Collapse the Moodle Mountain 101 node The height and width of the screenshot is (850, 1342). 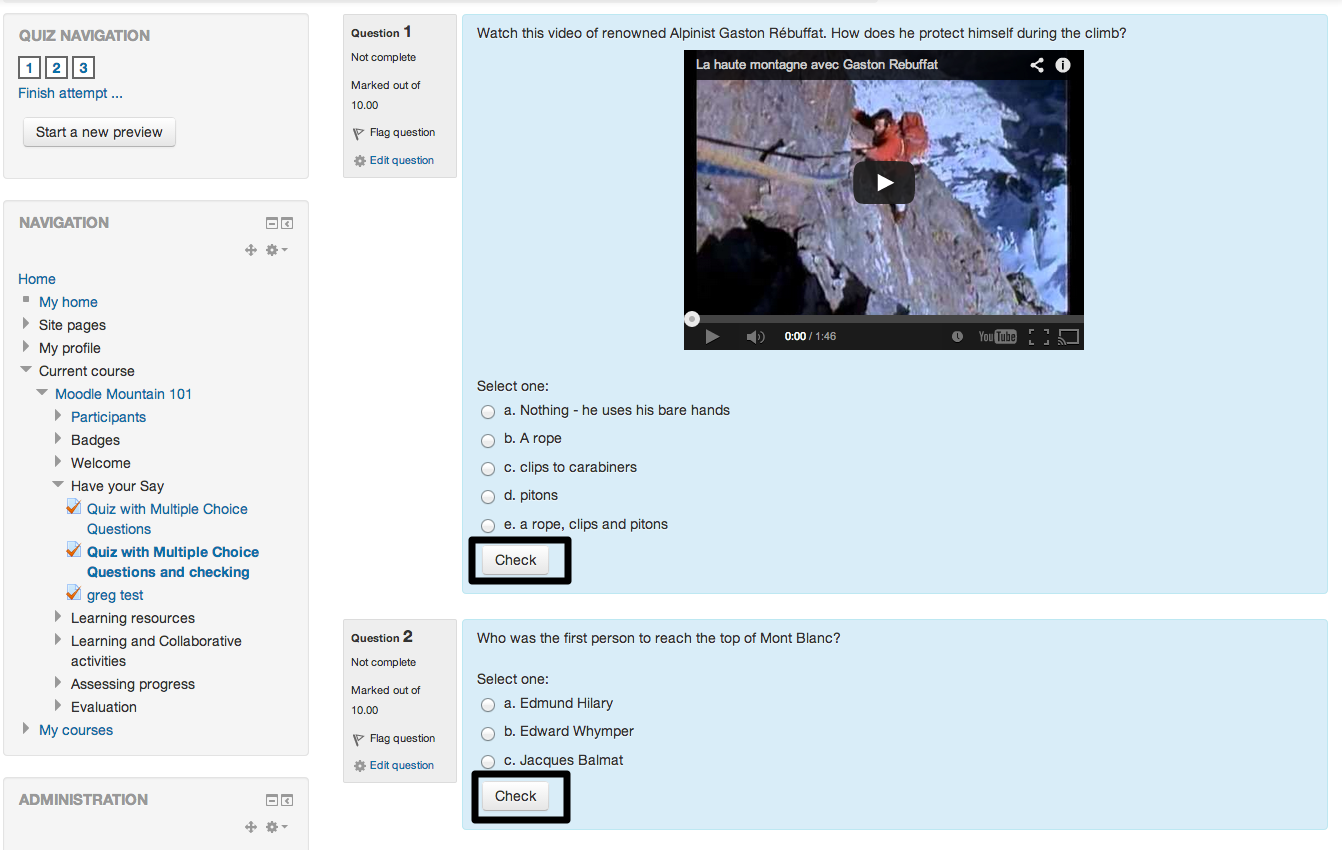[42, 393]
